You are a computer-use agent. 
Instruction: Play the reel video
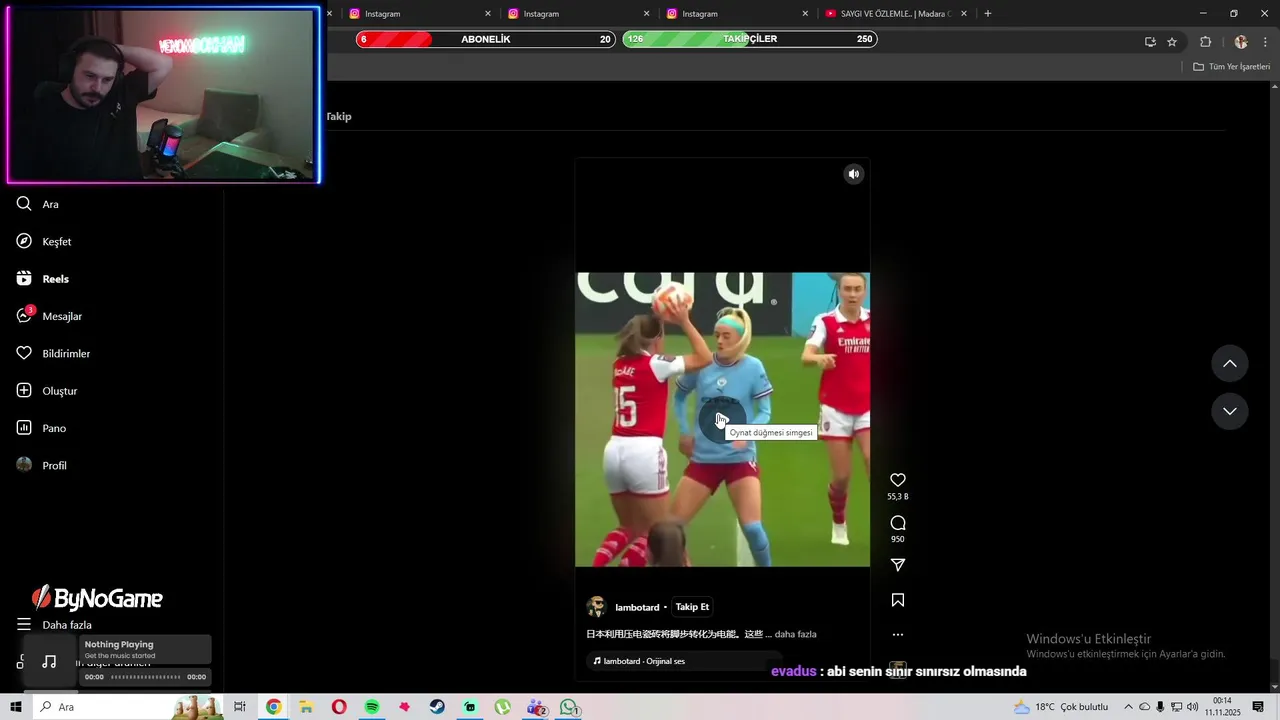pos(722,420)
